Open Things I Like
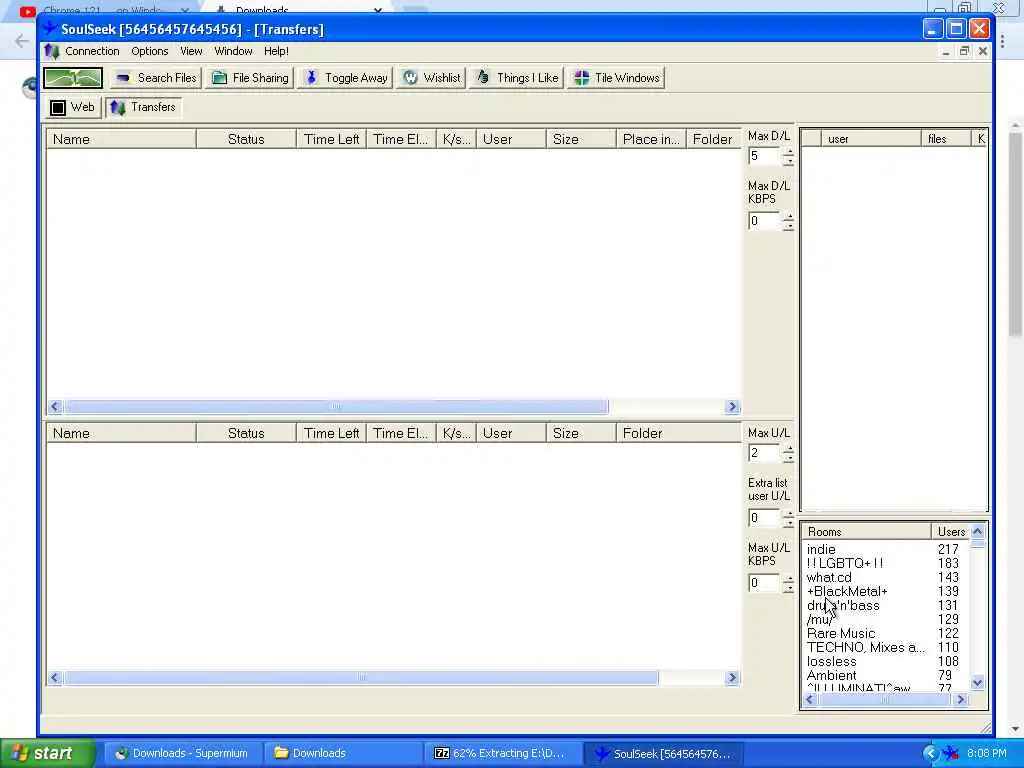Viewport: 1024px width, 768px height. pos(517,78)
